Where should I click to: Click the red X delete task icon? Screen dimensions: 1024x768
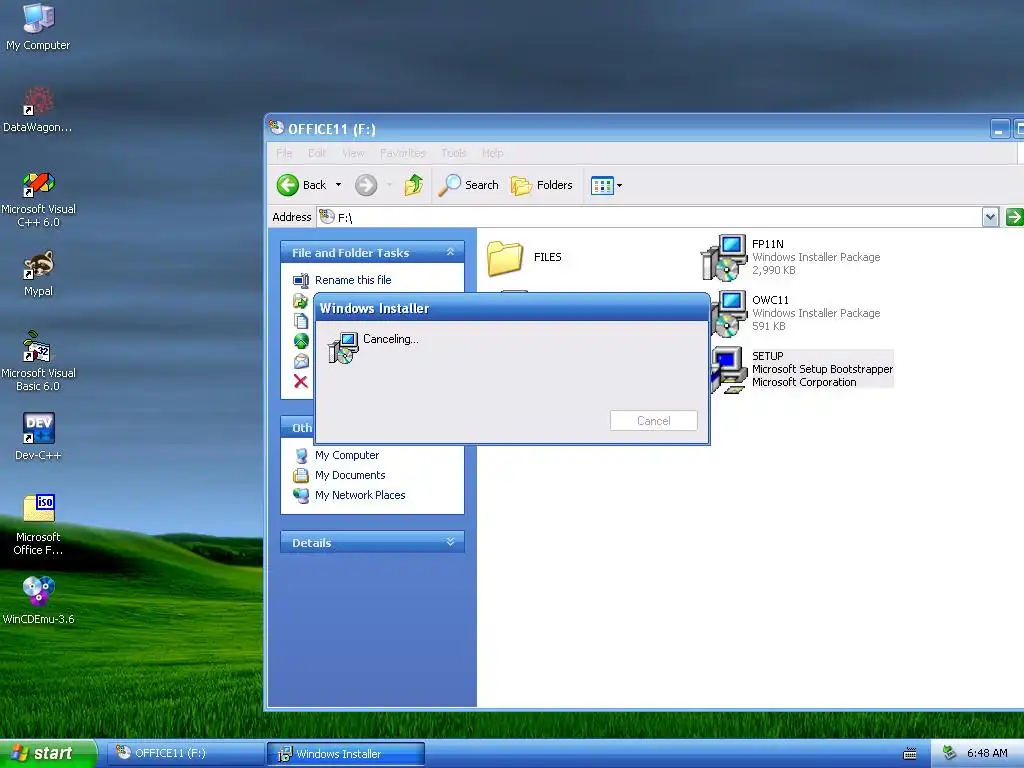[x=300, y=381]
